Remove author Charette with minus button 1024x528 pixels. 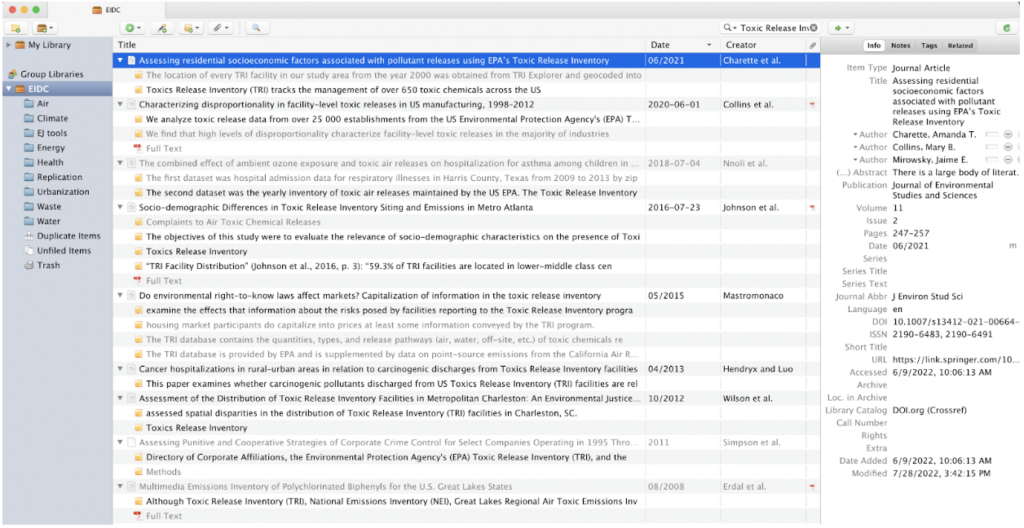pos(1007,133)
